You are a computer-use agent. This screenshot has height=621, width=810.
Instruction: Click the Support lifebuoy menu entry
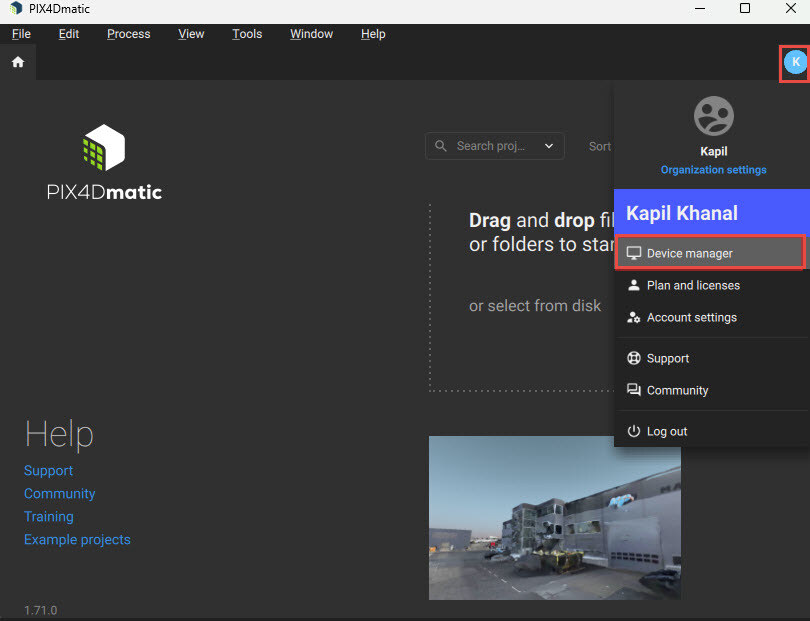(667, 358)
